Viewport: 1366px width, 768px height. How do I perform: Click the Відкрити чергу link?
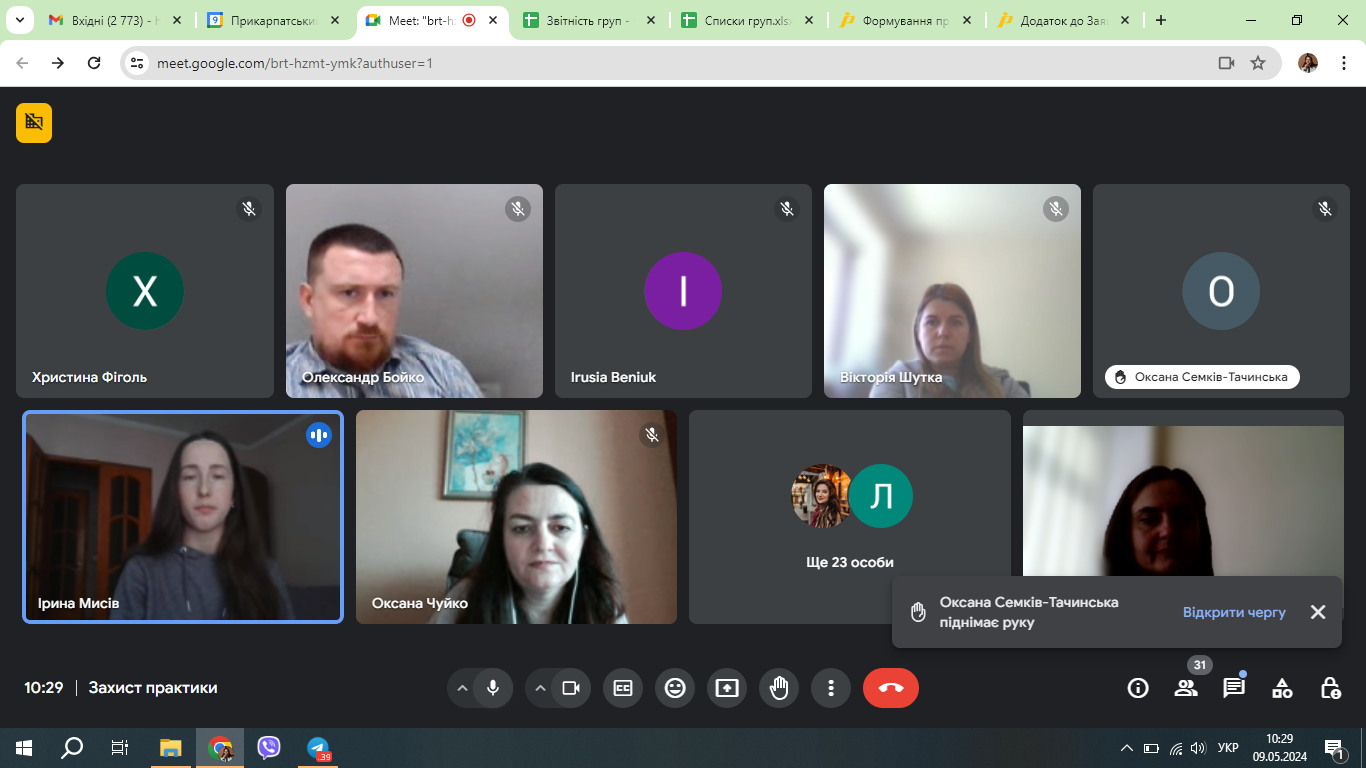(1234, 612)
